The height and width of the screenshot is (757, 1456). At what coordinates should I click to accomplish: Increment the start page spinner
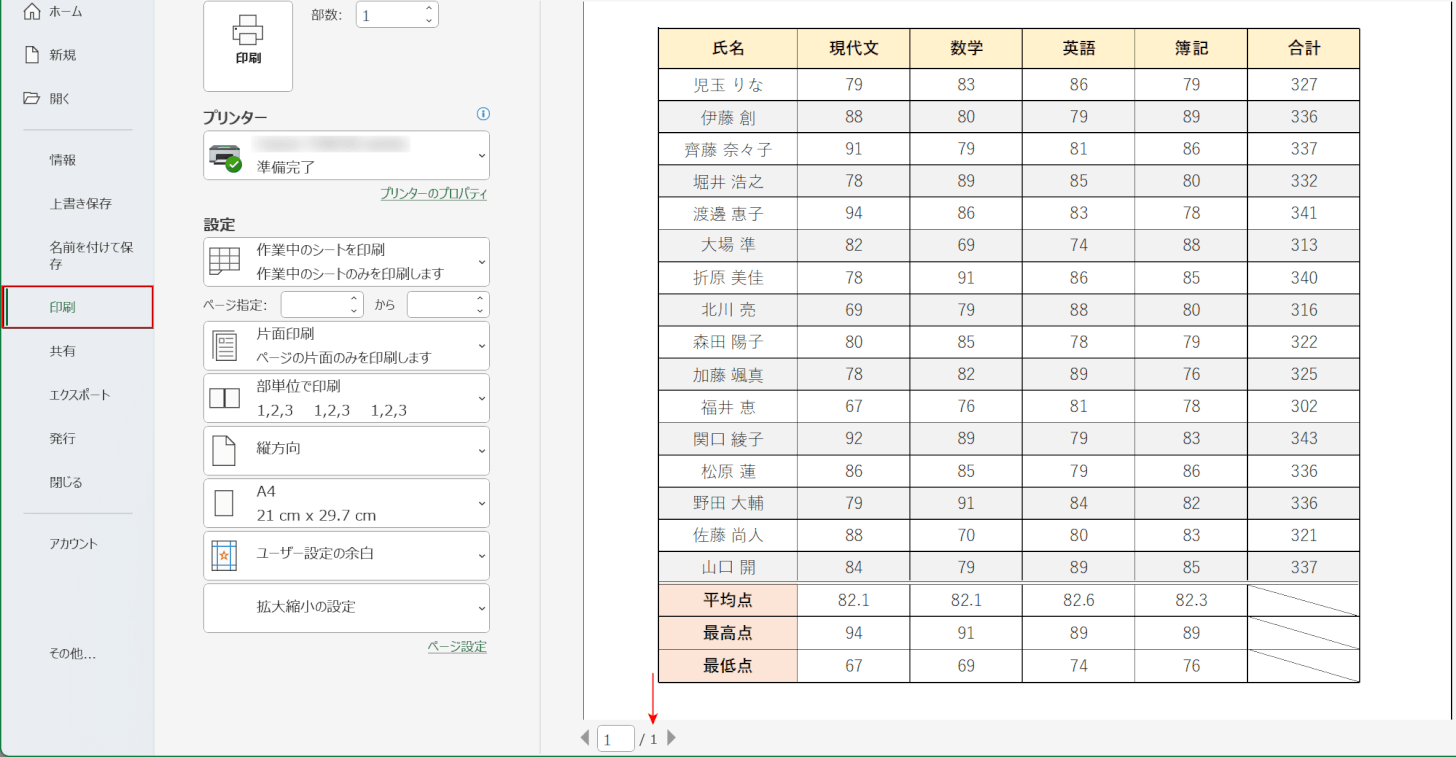tap(355, 299)
